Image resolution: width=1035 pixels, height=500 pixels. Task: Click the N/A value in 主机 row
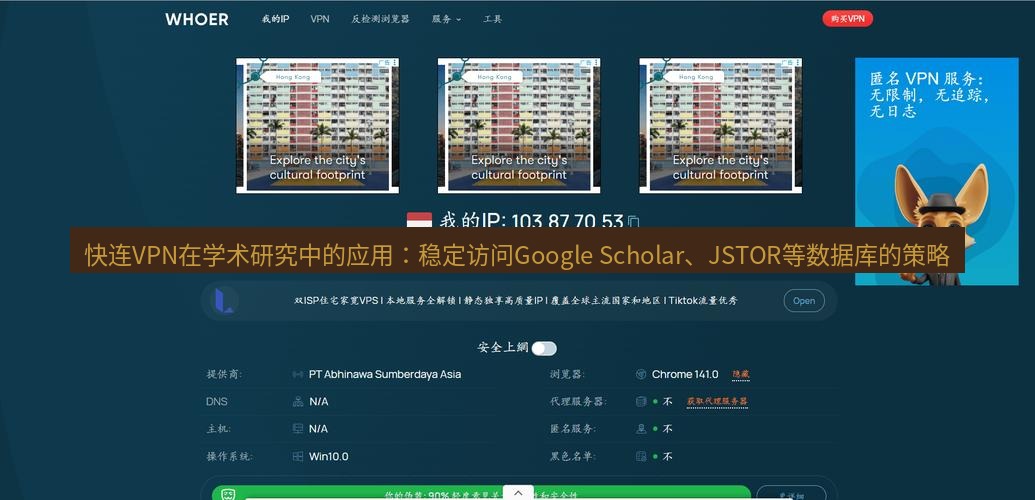(x=318, y=429)
